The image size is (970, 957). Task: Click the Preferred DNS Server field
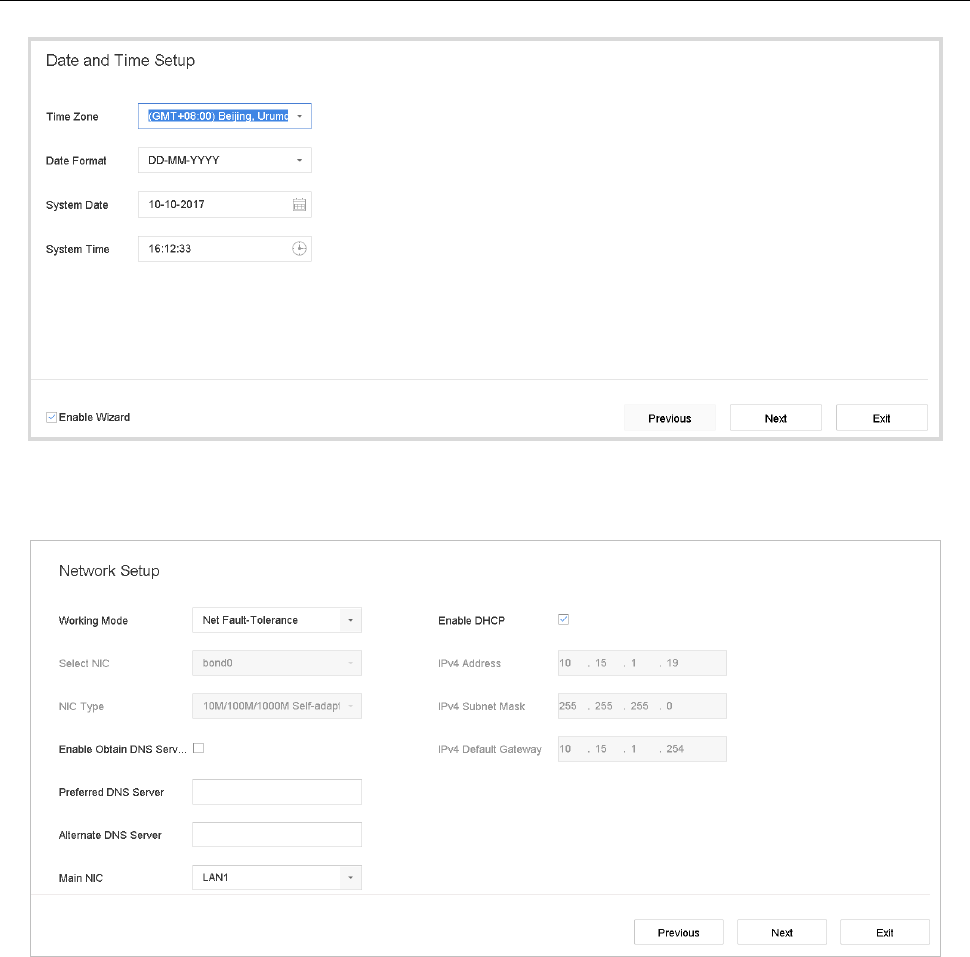(x=276, y=792)
